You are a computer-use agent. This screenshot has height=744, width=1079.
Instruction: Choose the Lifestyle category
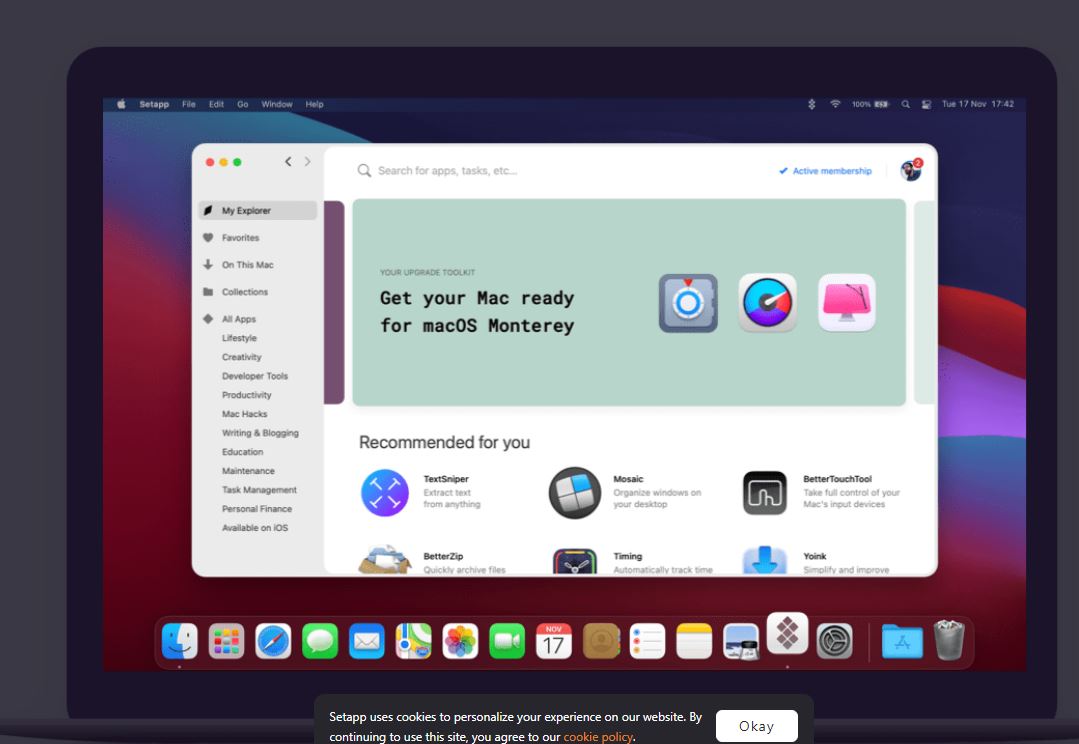(239, 338)
